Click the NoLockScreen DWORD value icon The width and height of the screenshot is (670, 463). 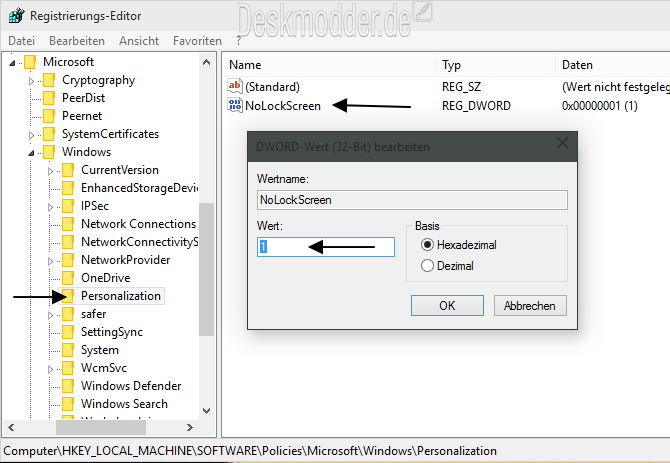click(235, 105)
